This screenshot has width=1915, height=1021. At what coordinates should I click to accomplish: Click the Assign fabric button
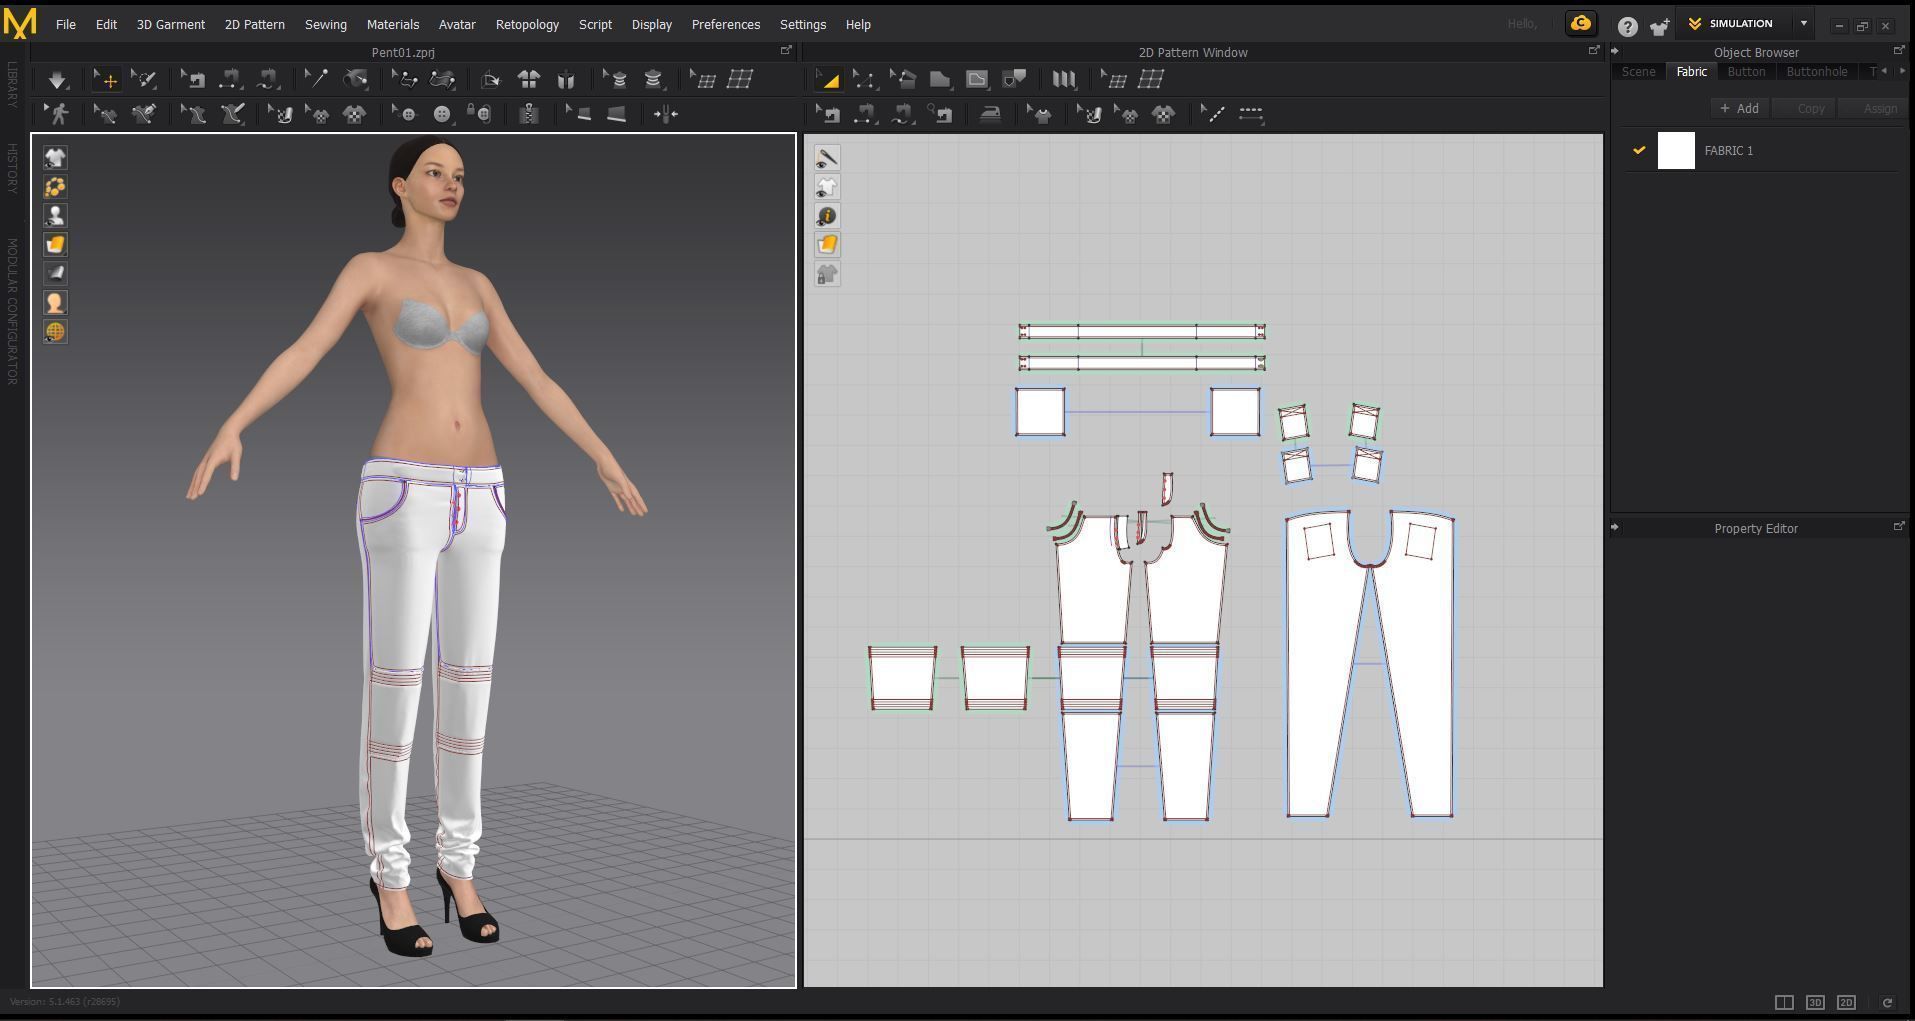1872,108
